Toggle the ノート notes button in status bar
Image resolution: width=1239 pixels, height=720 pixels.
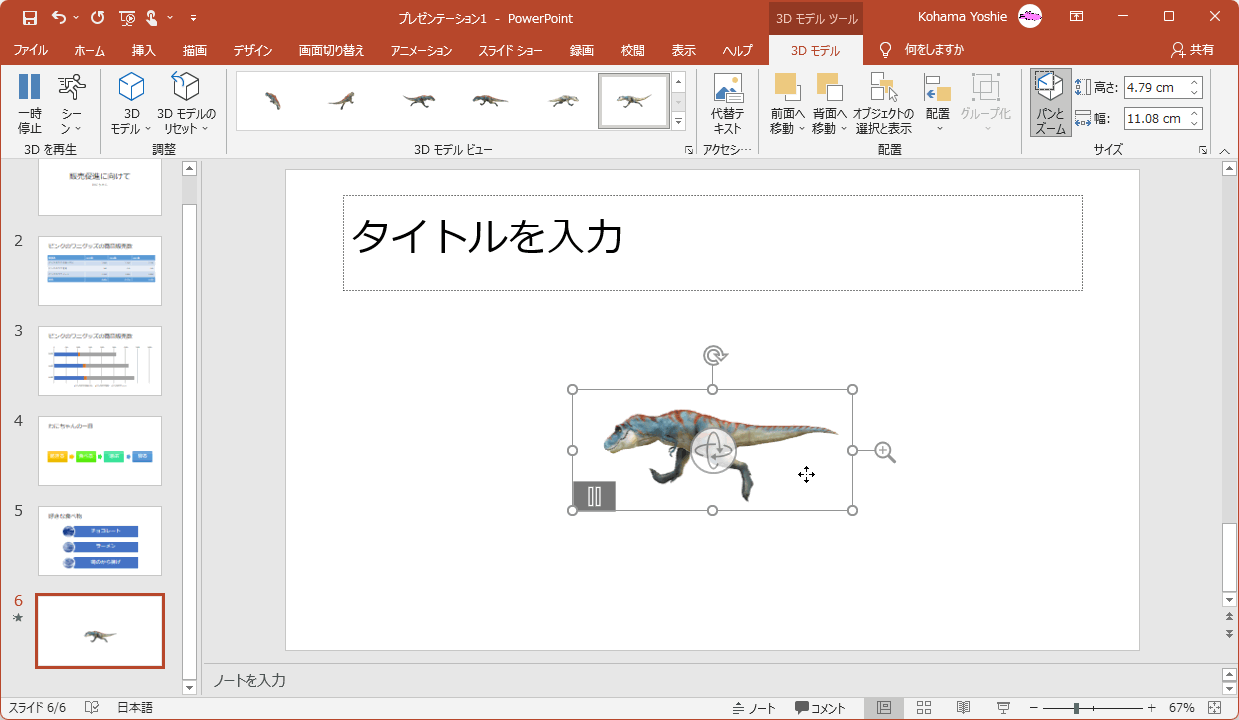tap(754, 708)
